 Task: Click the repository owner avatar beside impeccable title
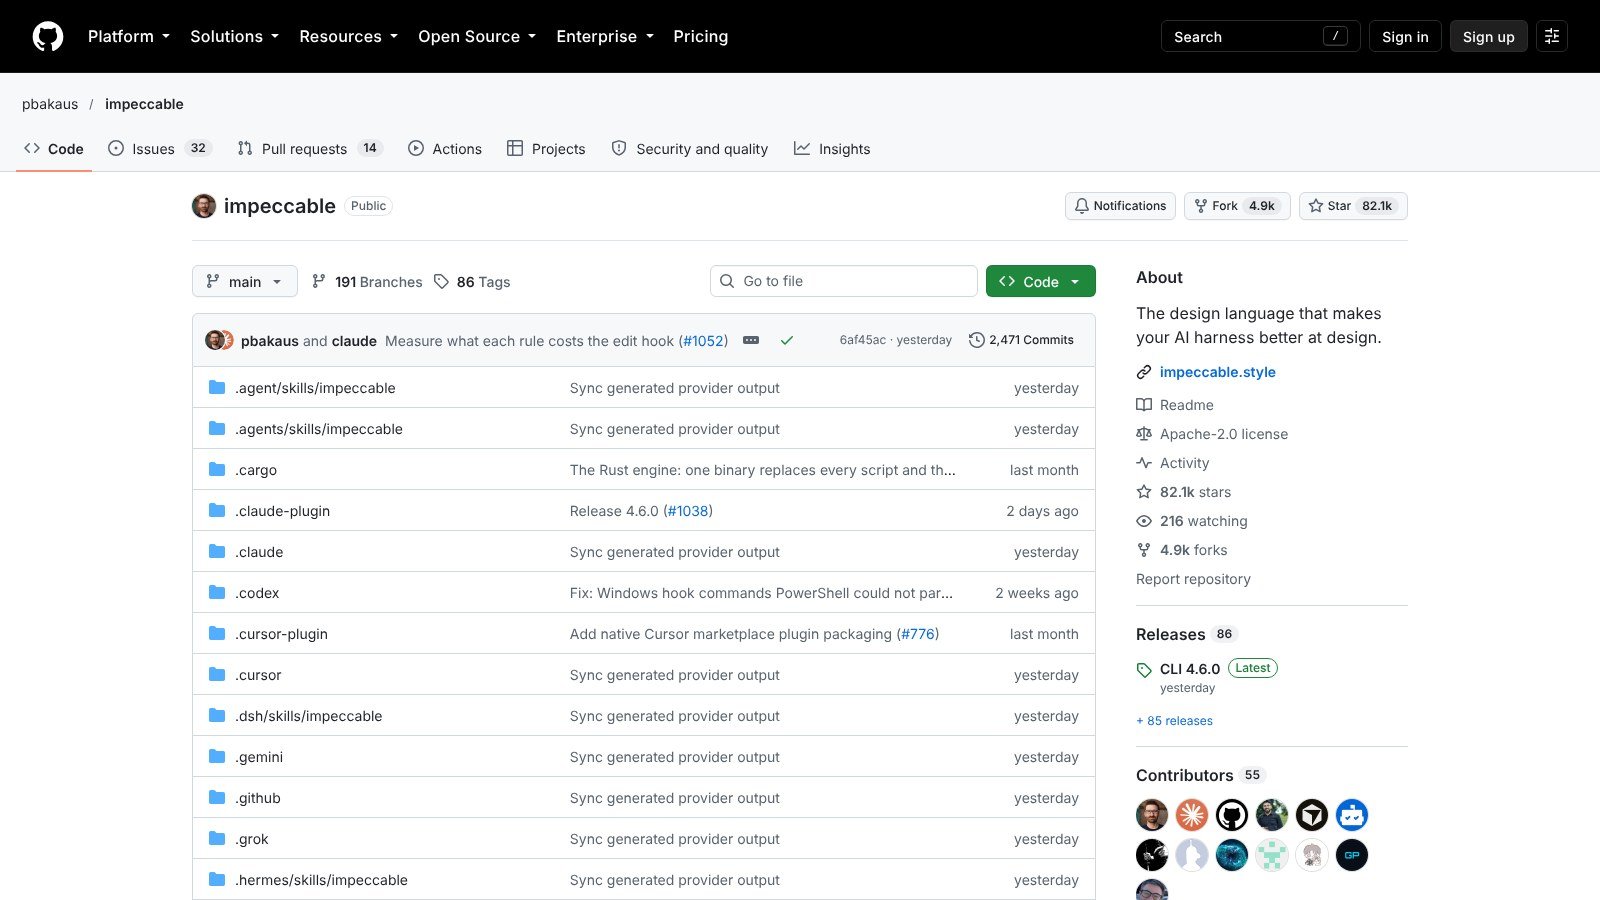(204, 206)
